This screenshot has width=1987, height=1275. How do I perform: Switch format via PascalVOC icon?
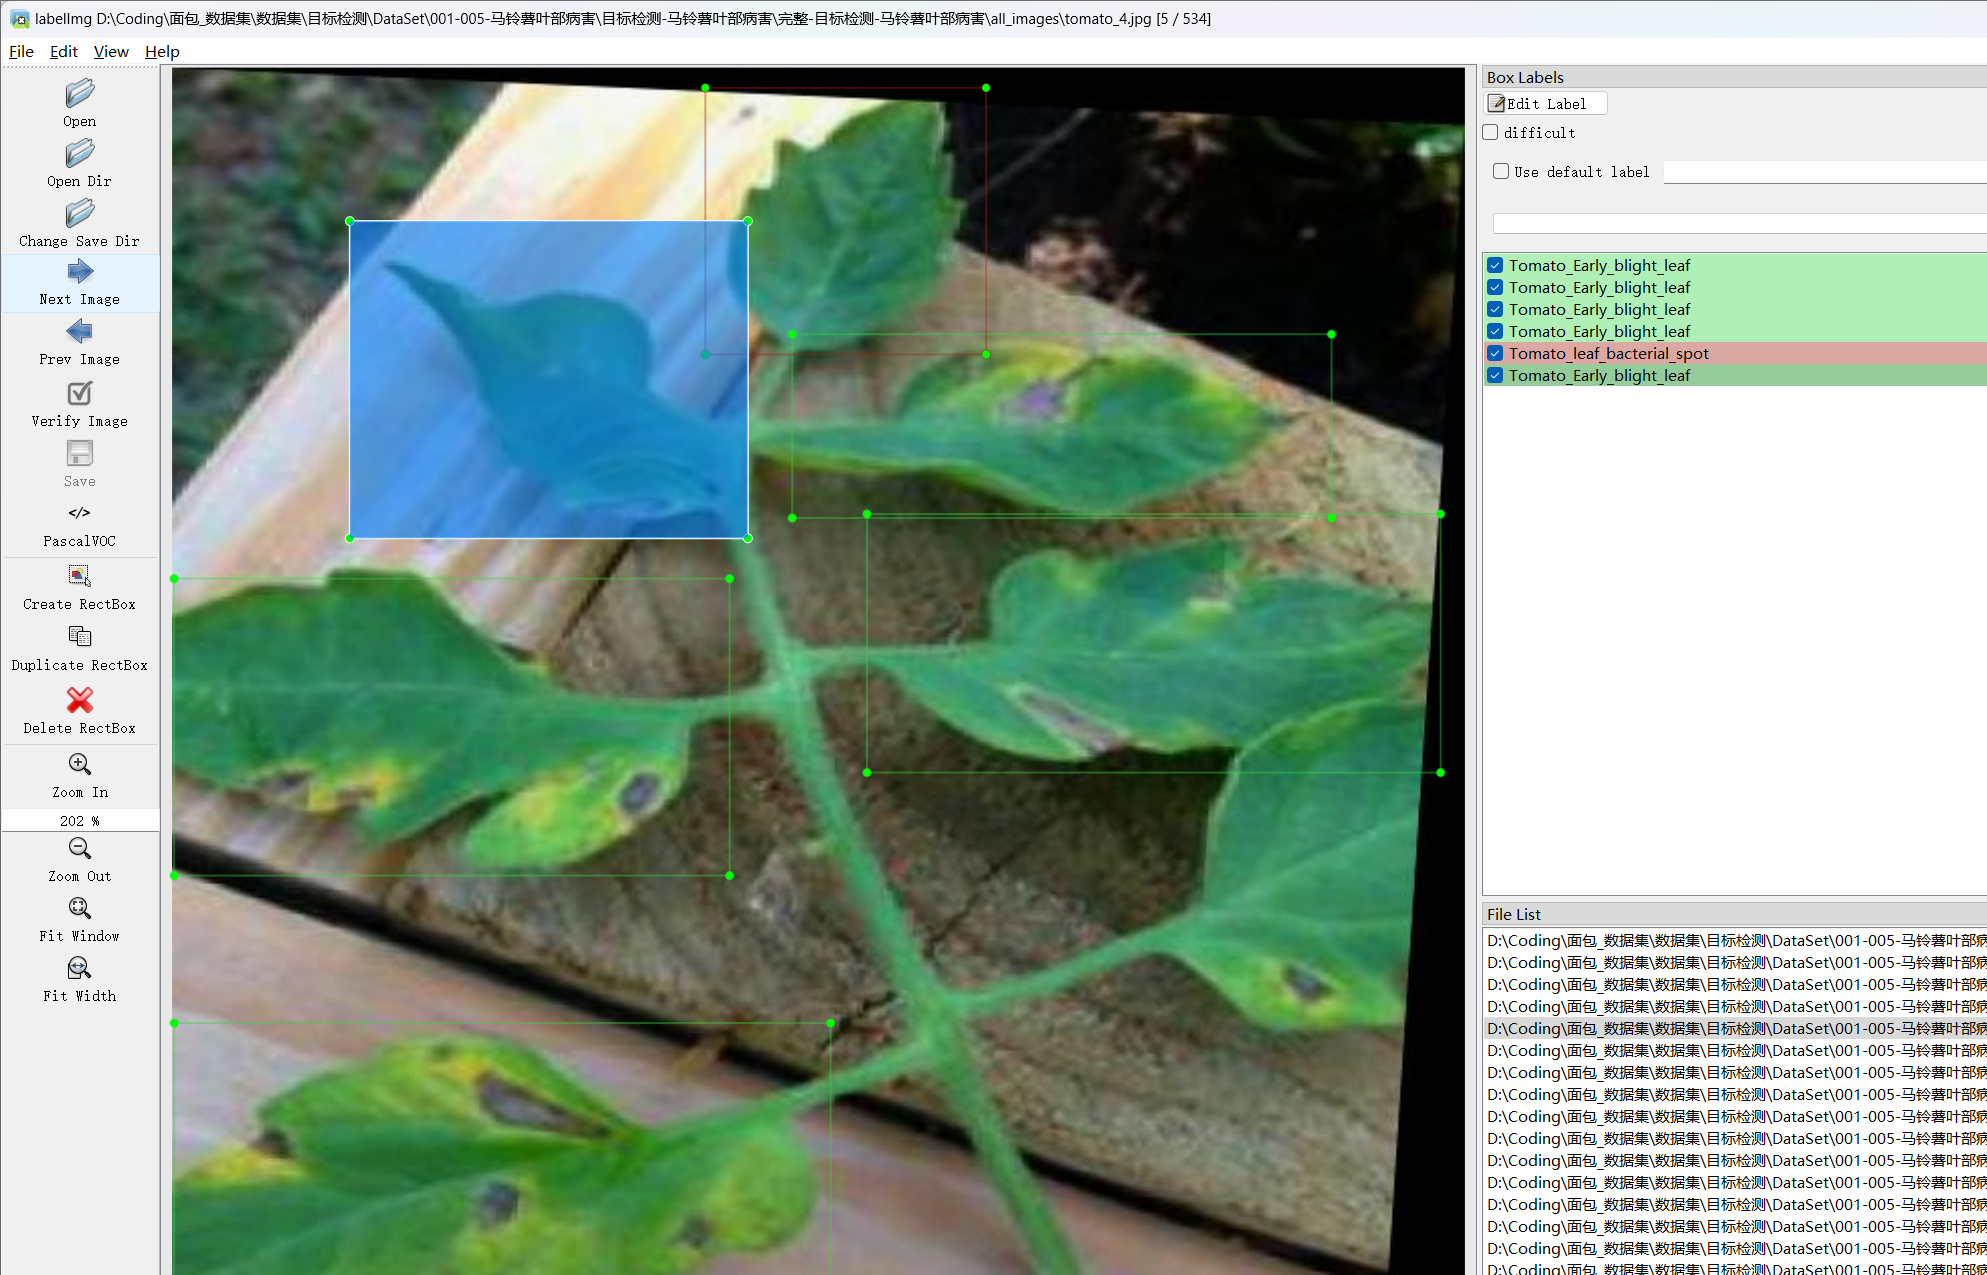click(80, 513)
